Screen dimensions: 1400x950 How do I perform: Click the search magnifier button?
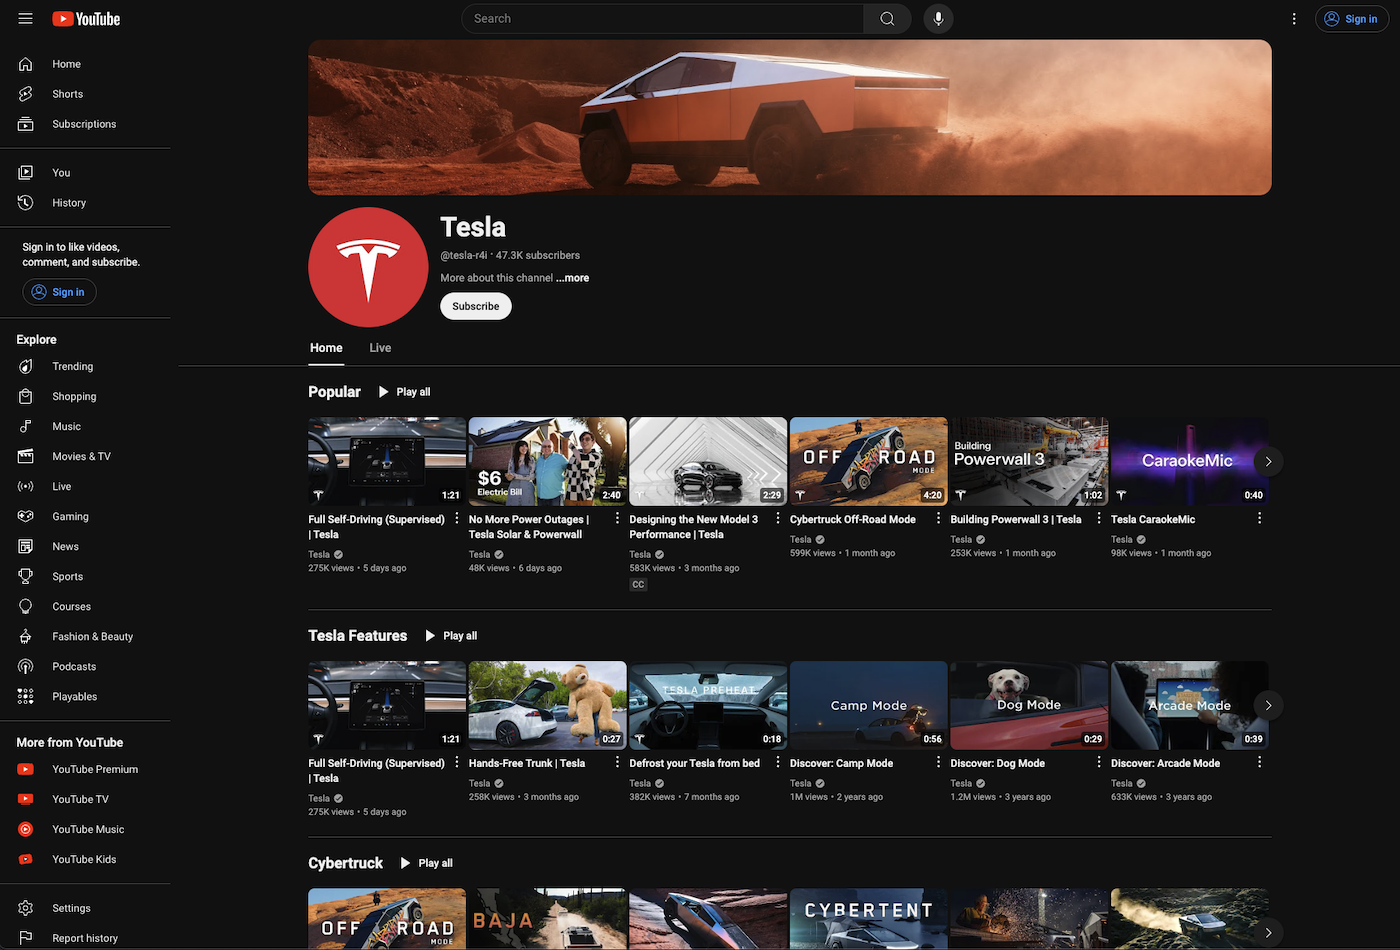pos(887,19)
